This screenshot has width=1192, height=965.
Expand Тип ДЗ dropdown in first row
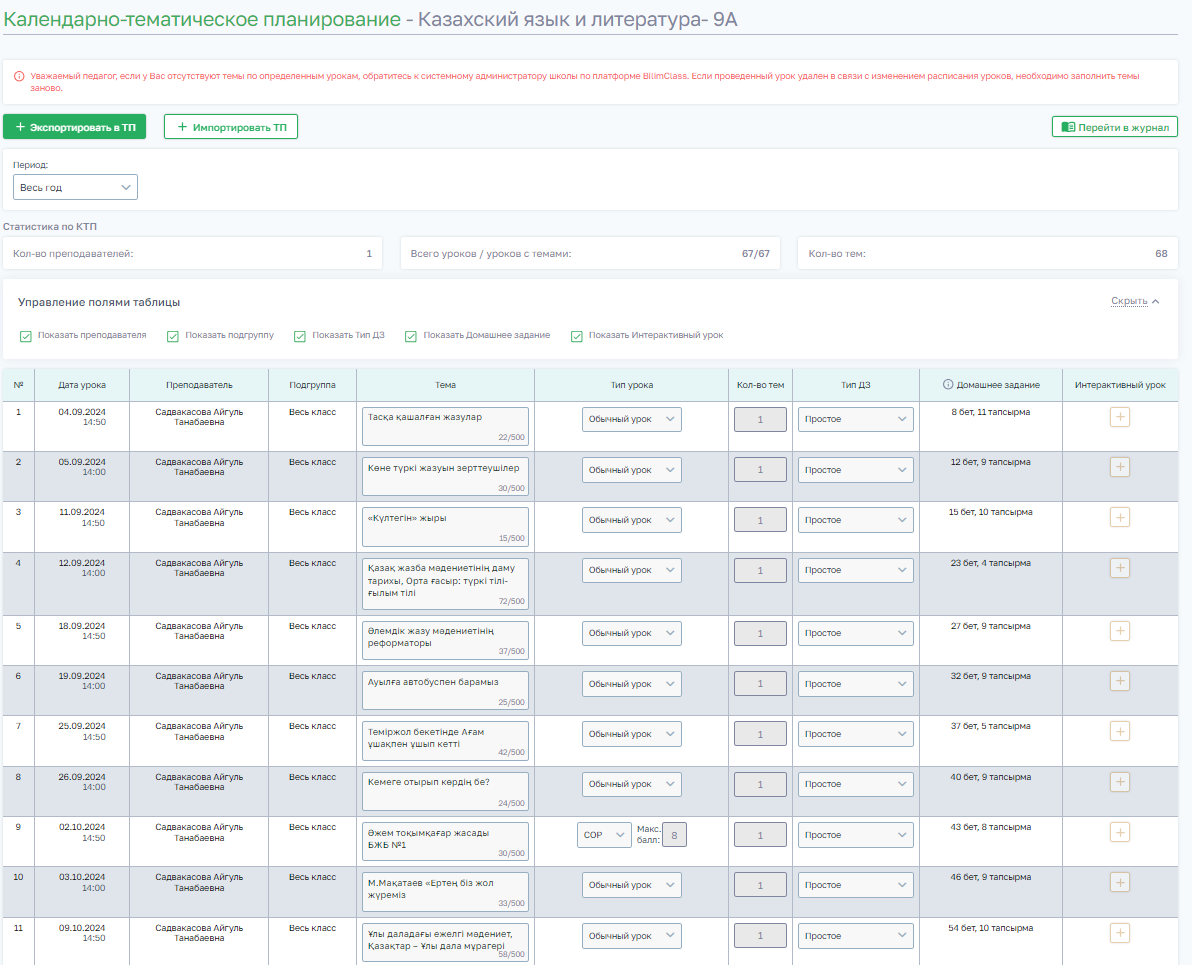(855, 419)
